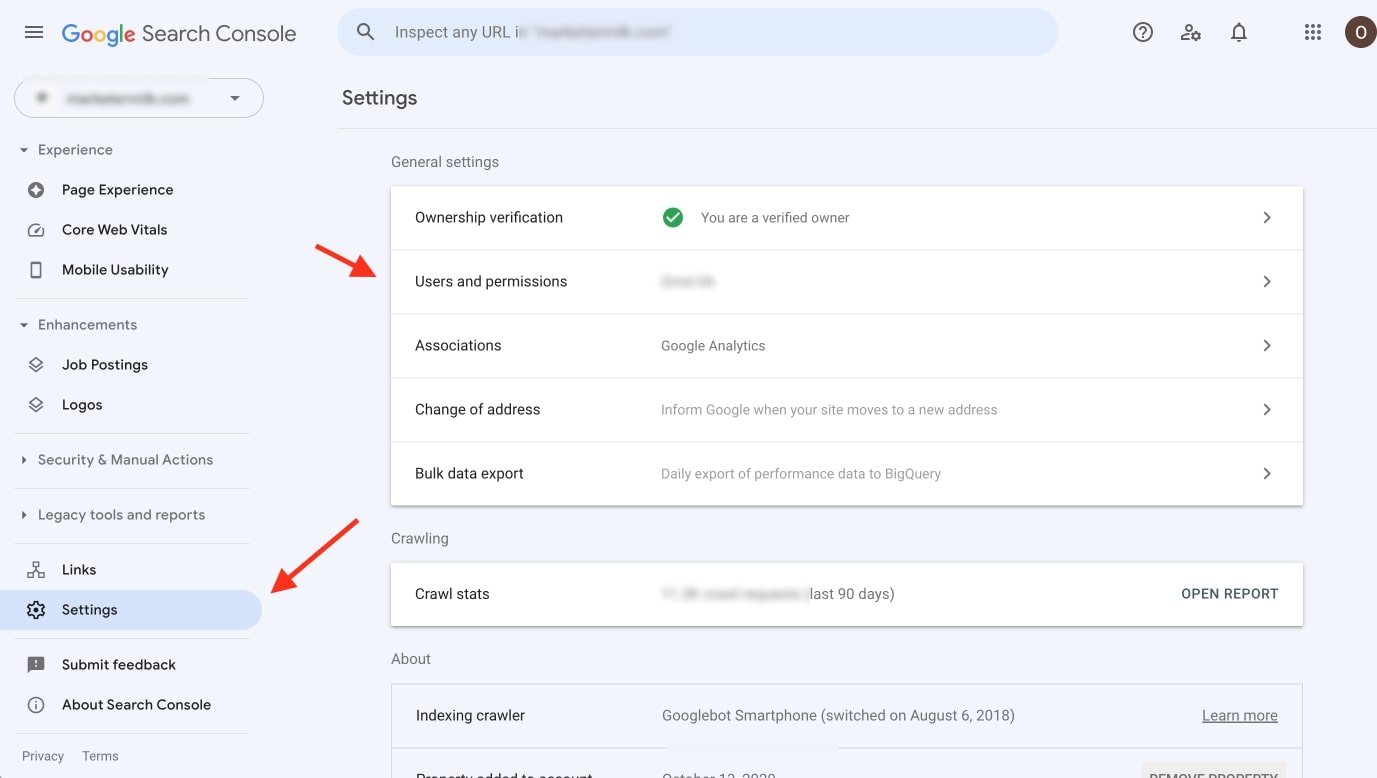This screenshot has width=1377, height=778.
Task: Click the URL inspection search field
Action: (700, 32)
